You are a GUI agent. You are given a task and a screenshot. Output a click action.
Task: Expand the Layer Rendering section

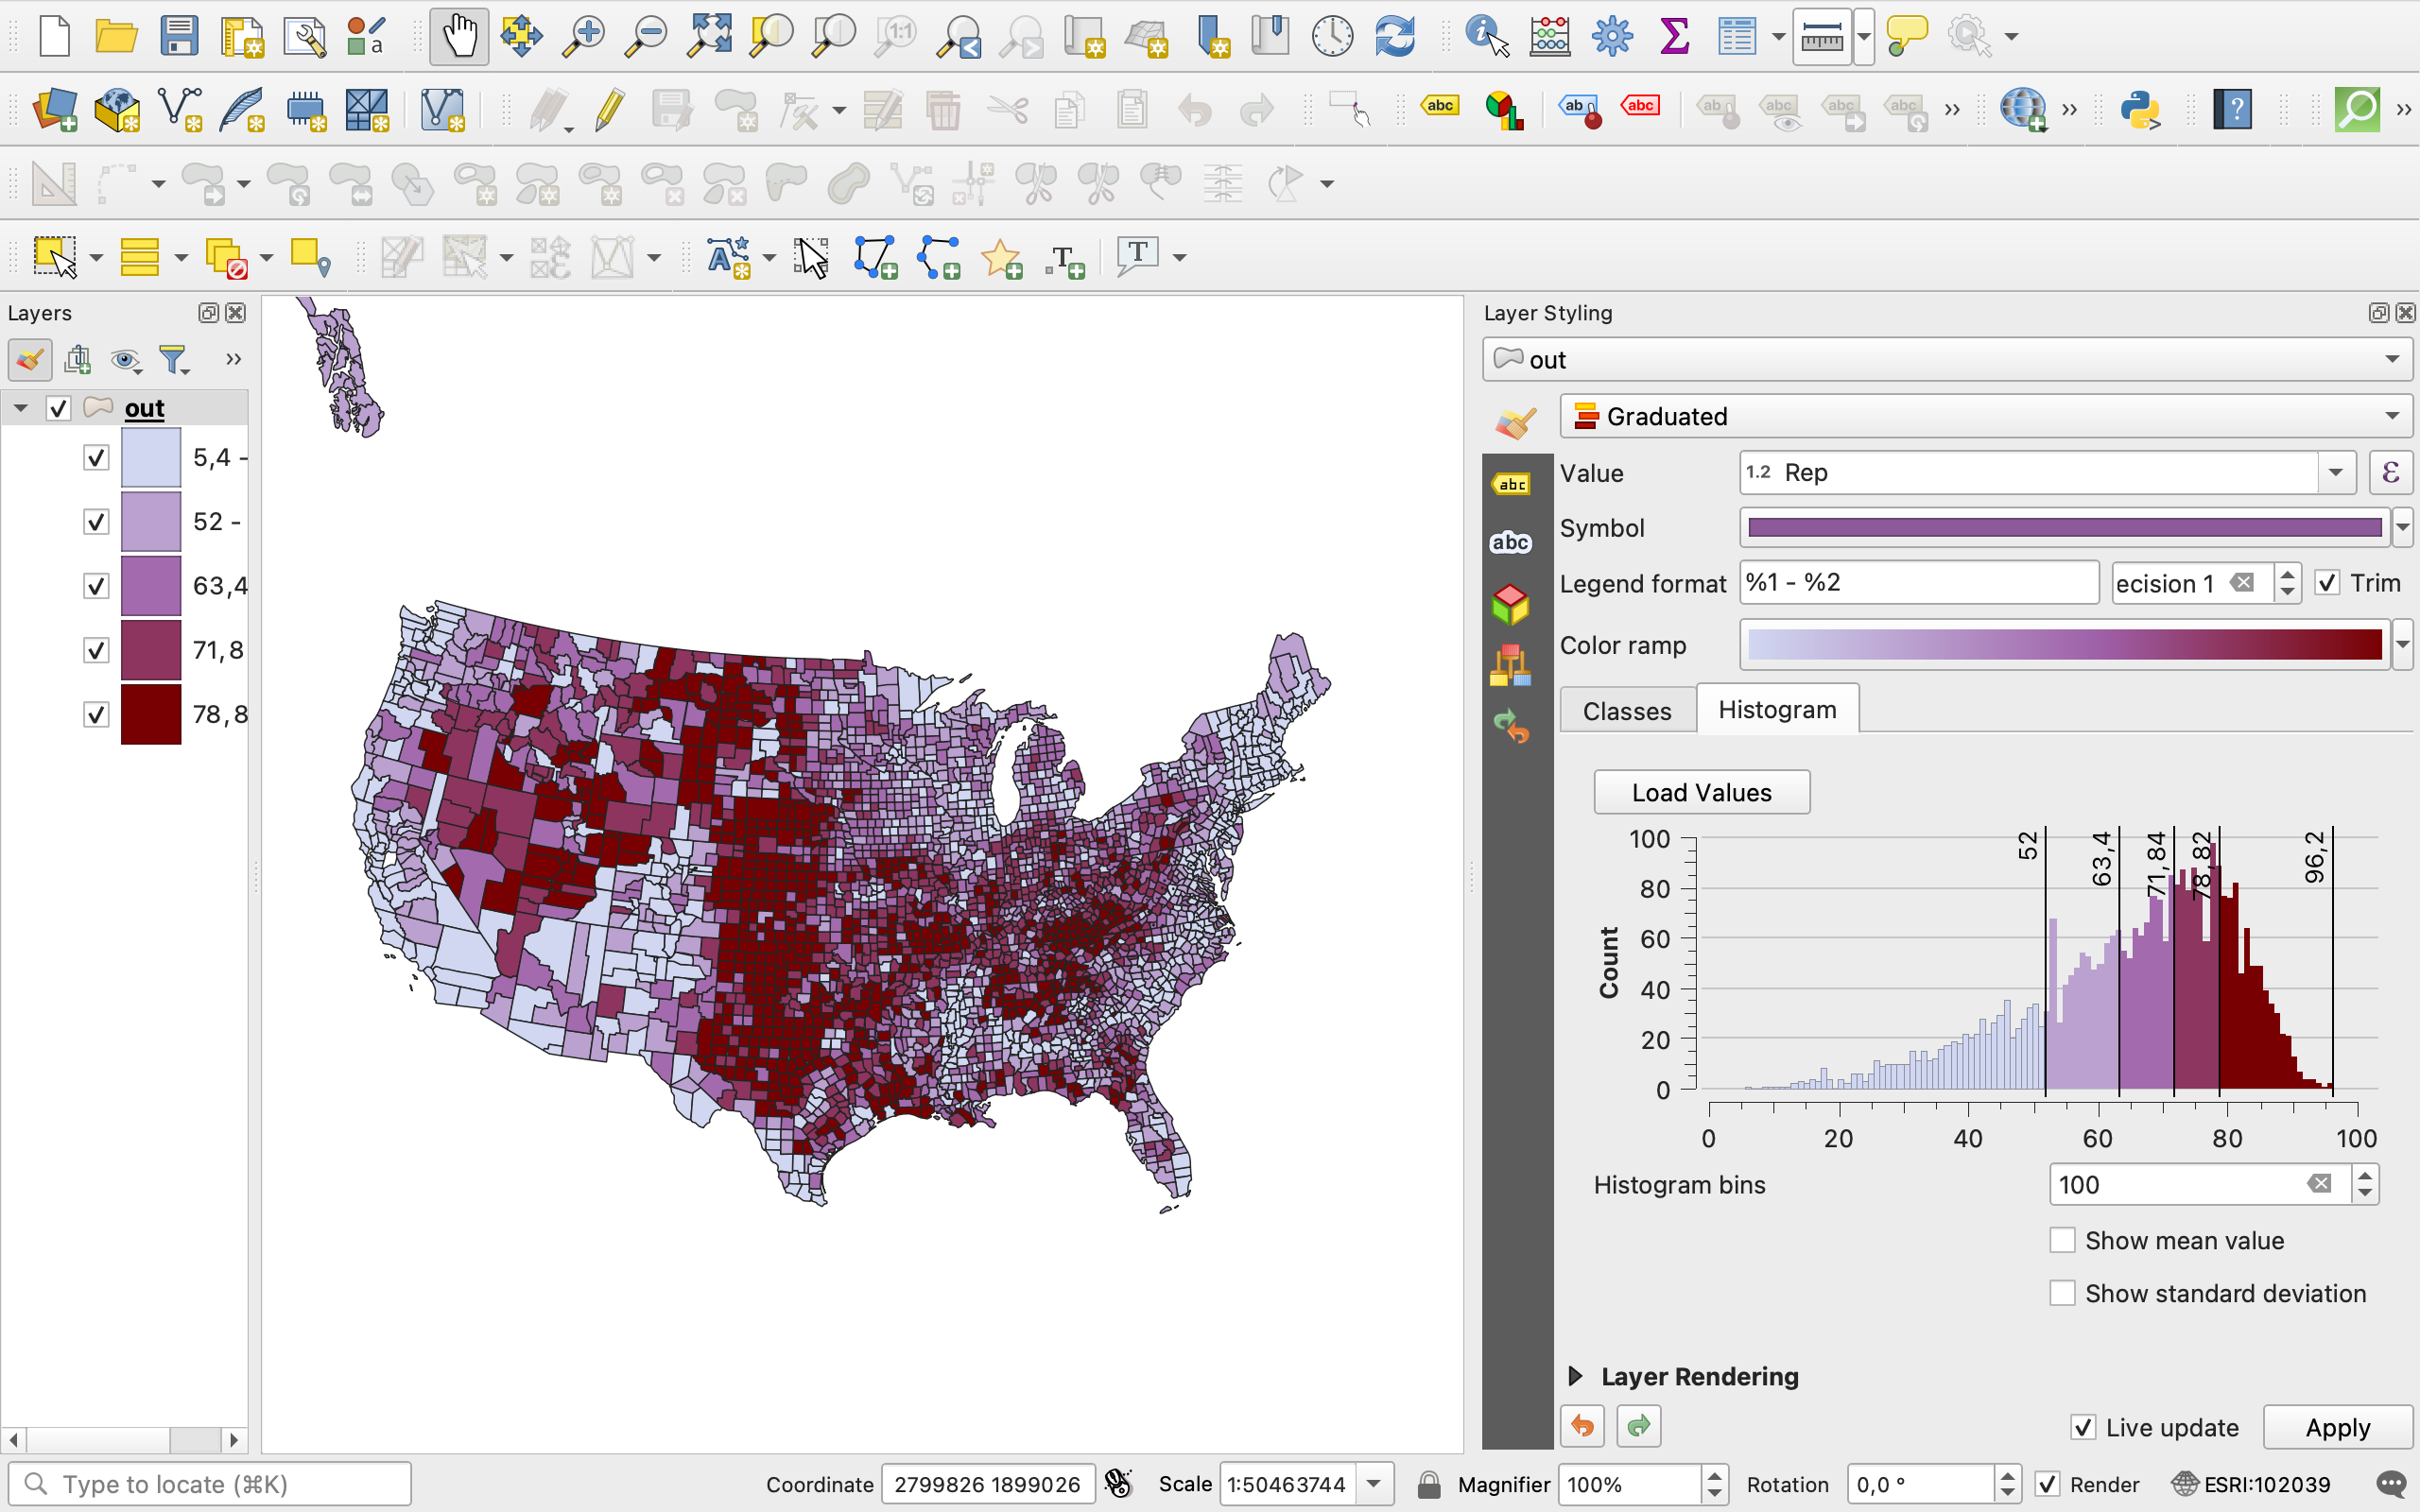(x=1575, y=1376)
